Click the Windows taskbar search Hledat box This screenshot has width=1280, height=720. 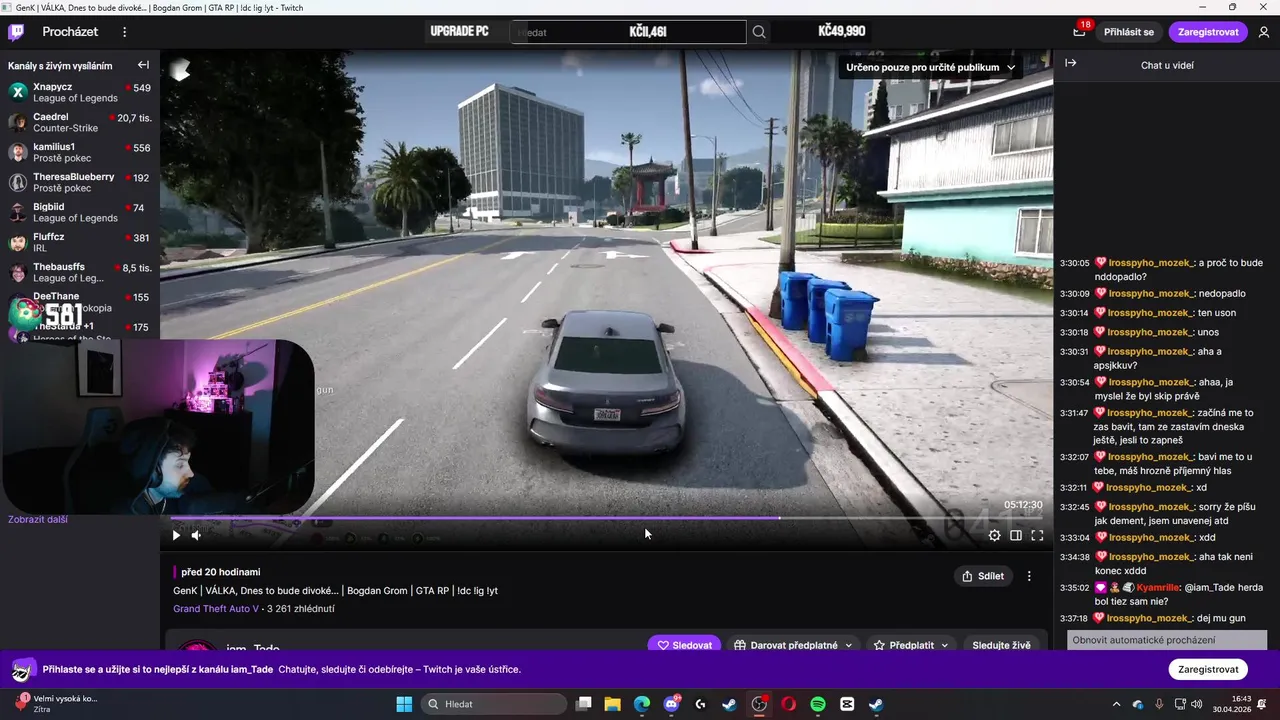coord(494,704)
